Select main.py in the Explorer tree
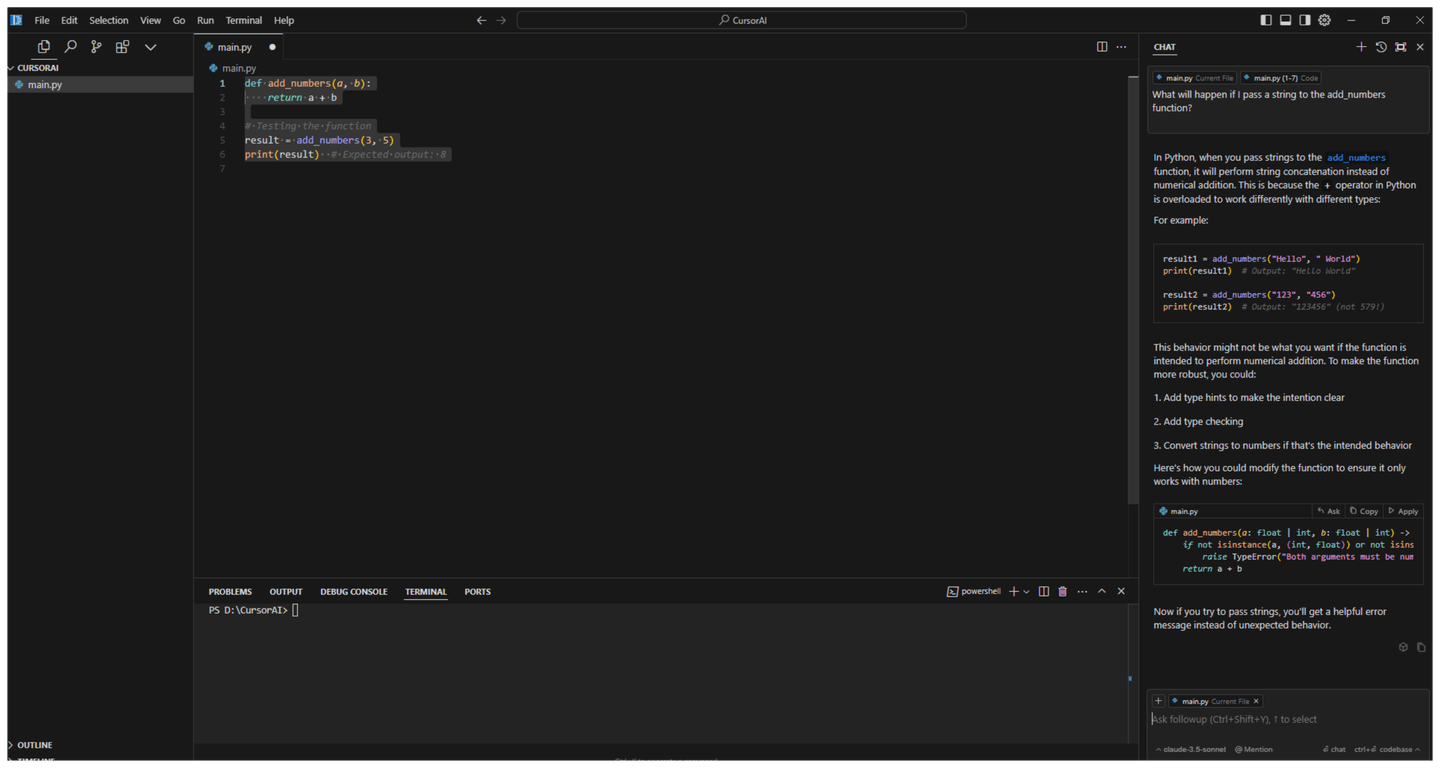Viewport: 1440px width, 768px height. (x=100, y=85)
